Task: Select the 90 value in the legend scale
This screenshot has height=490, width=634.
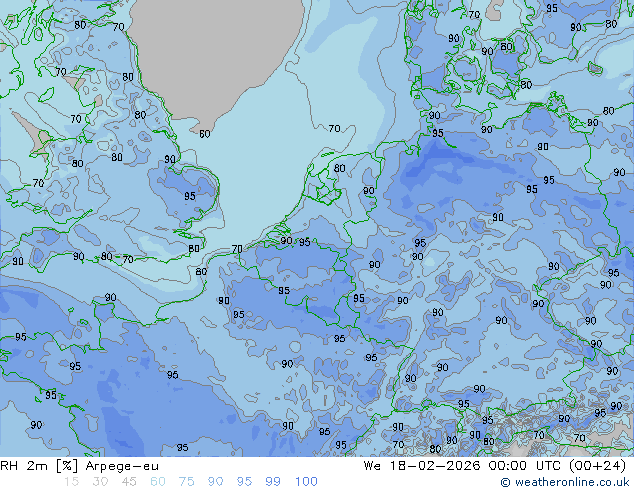Action: pos(215,482)
